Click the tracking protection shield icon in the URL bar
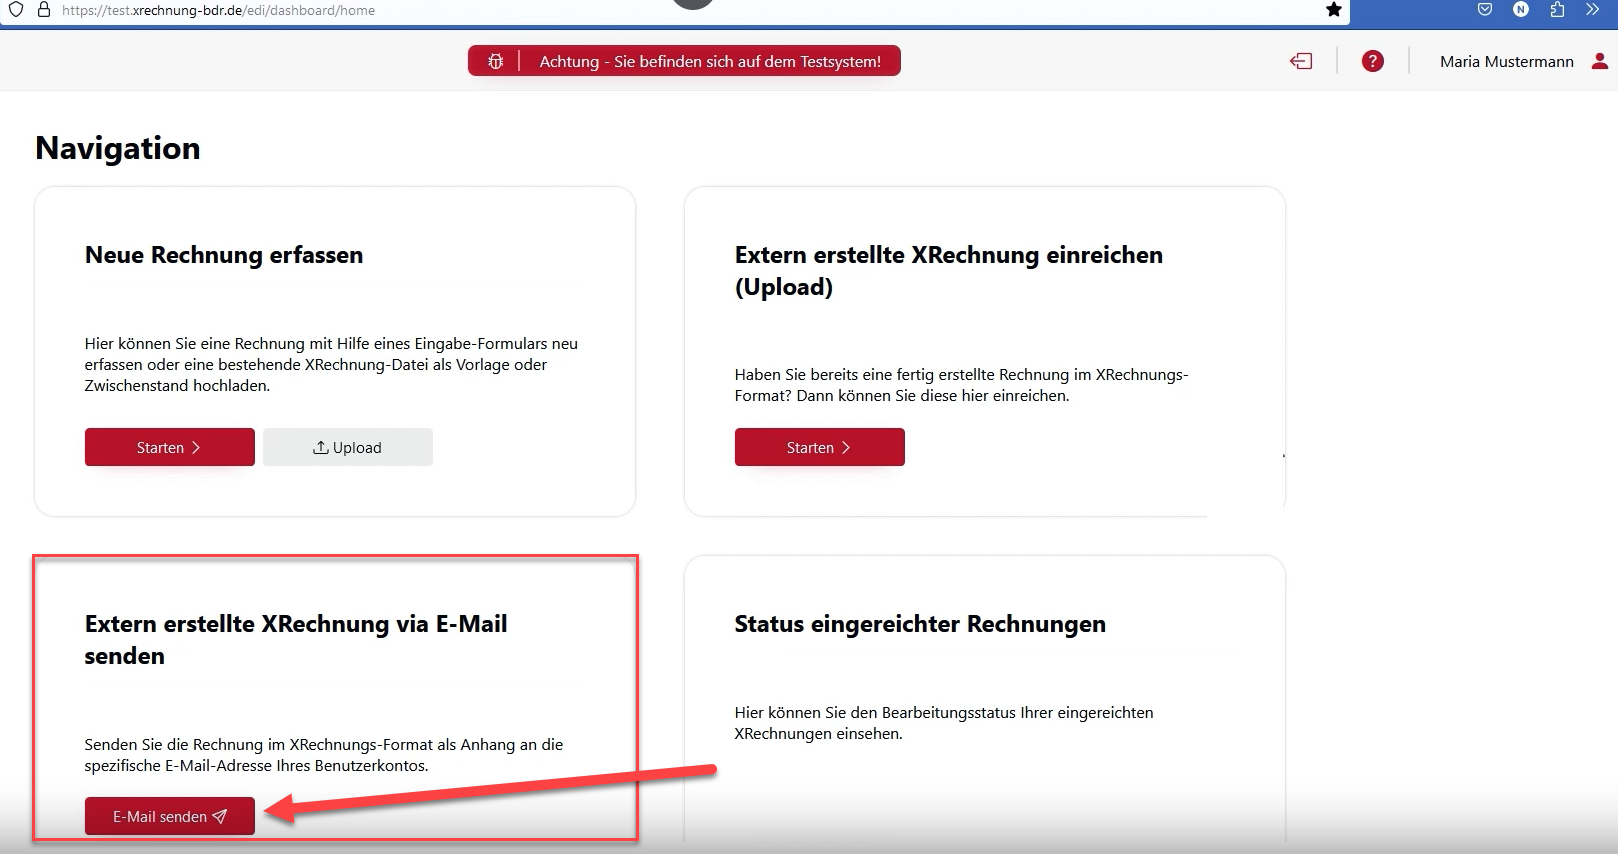 [16, 10]
